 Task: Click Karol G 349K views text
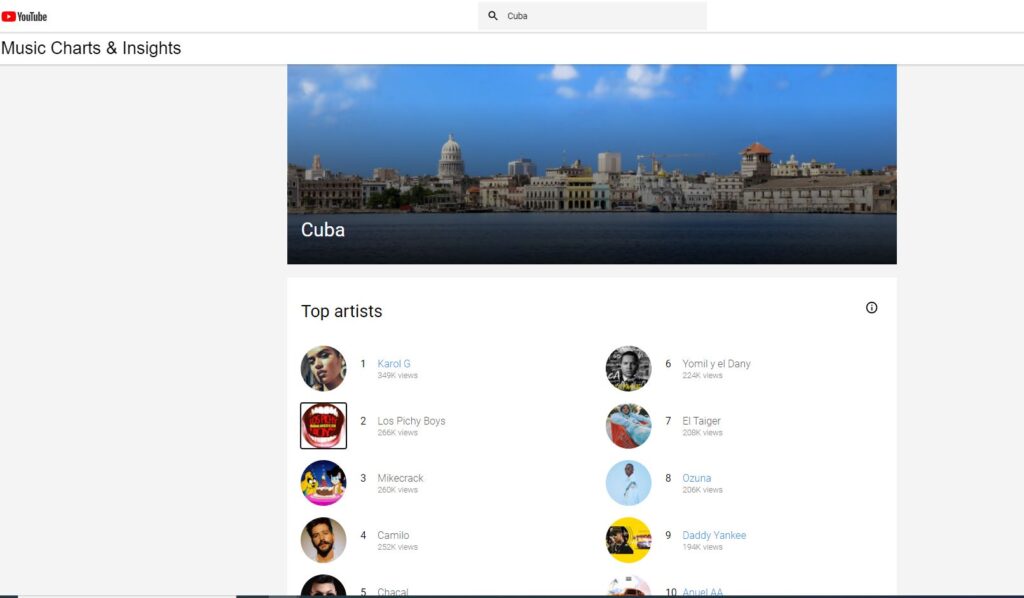(x=397, y=375)
